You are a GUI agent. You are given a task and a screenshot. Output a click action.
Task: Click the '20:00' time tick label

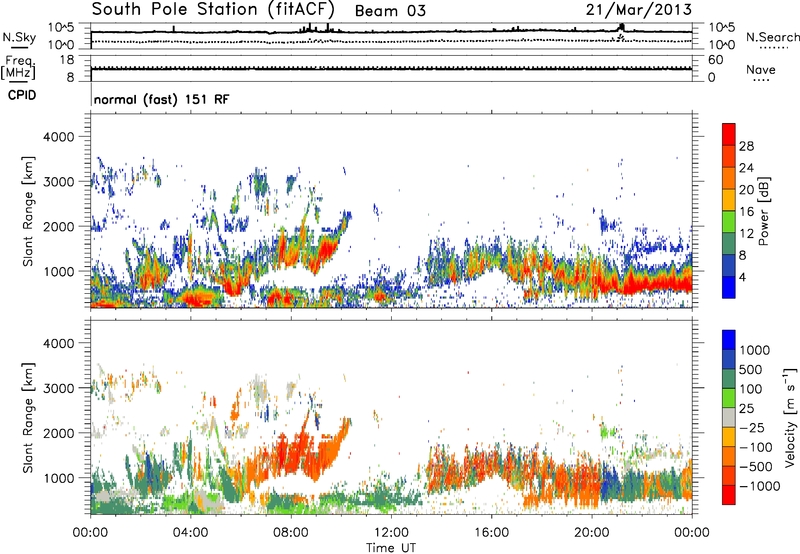click(x=591, y=533)
